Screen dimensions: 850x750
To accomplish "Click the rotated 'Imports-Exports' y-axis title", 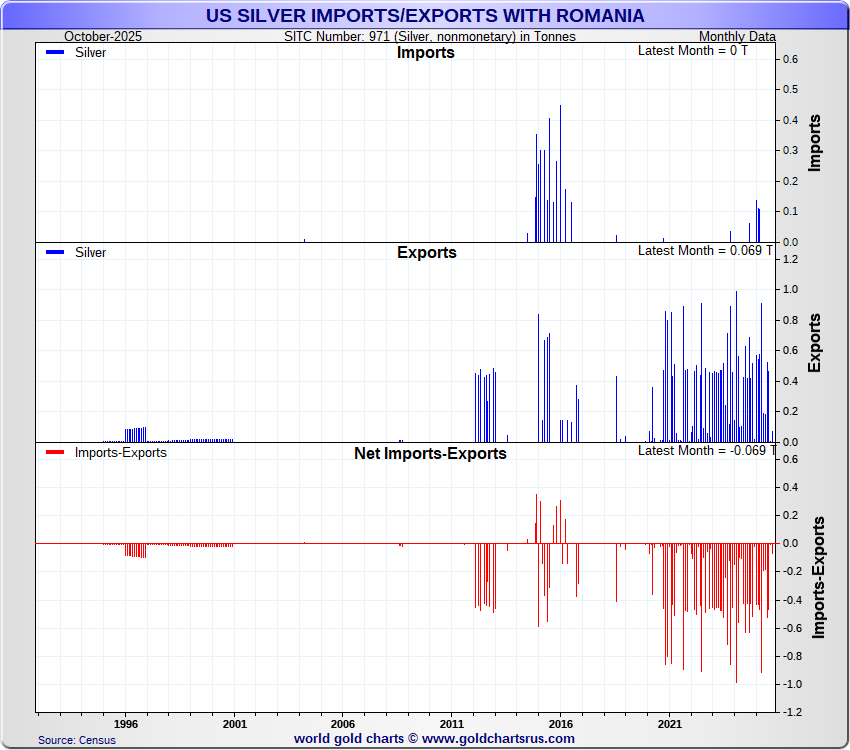I will 818,577.
